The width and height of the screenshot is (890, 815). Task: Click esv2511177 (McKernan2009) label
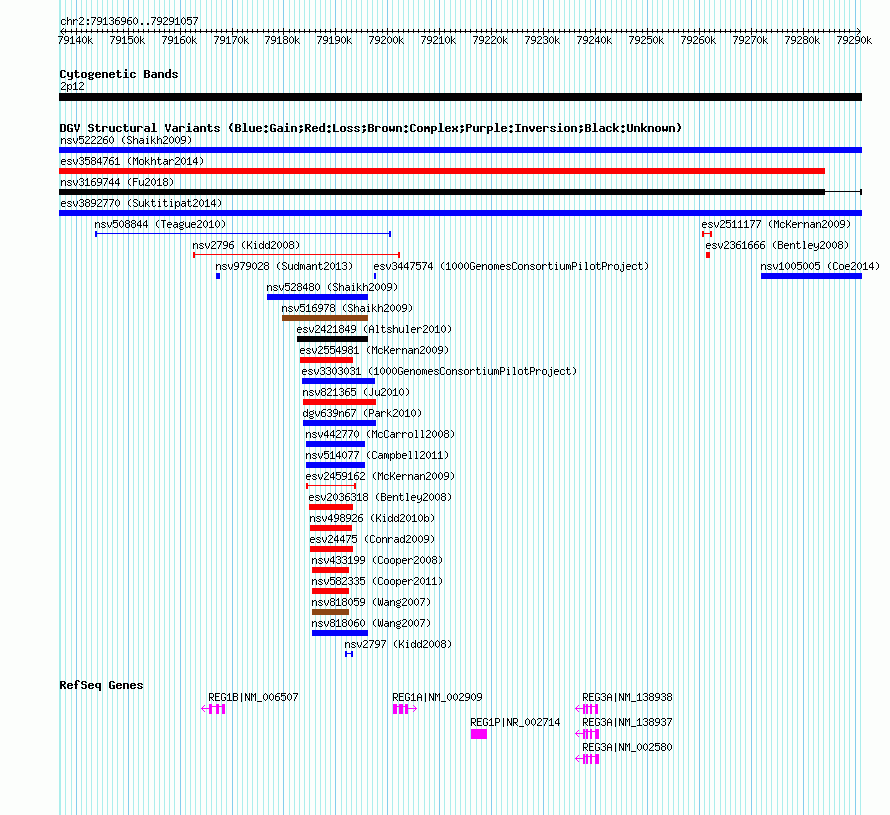tap(776, 224)
